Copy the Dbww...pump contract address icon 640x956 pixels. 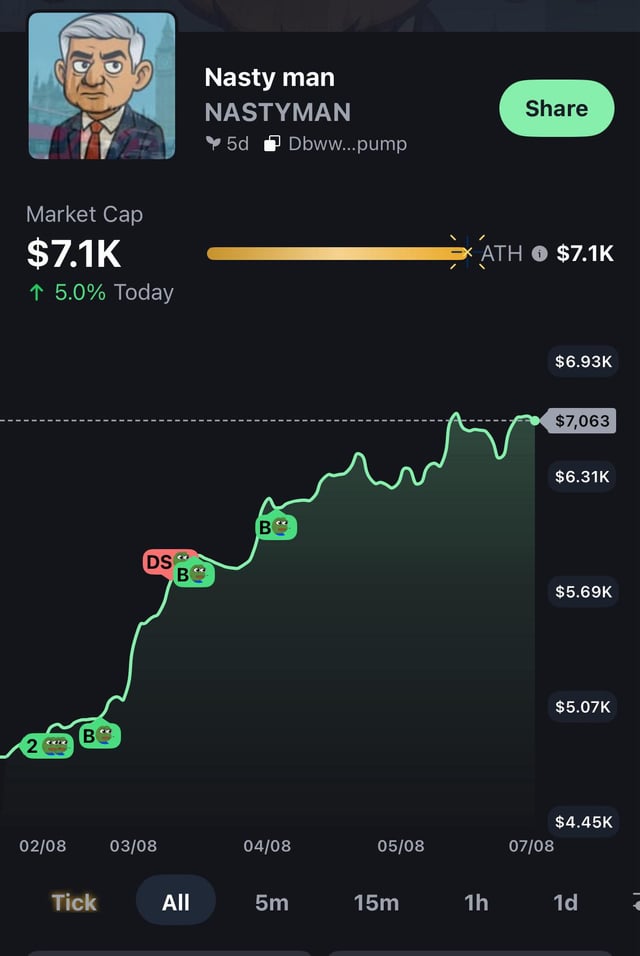click(272, 144)
